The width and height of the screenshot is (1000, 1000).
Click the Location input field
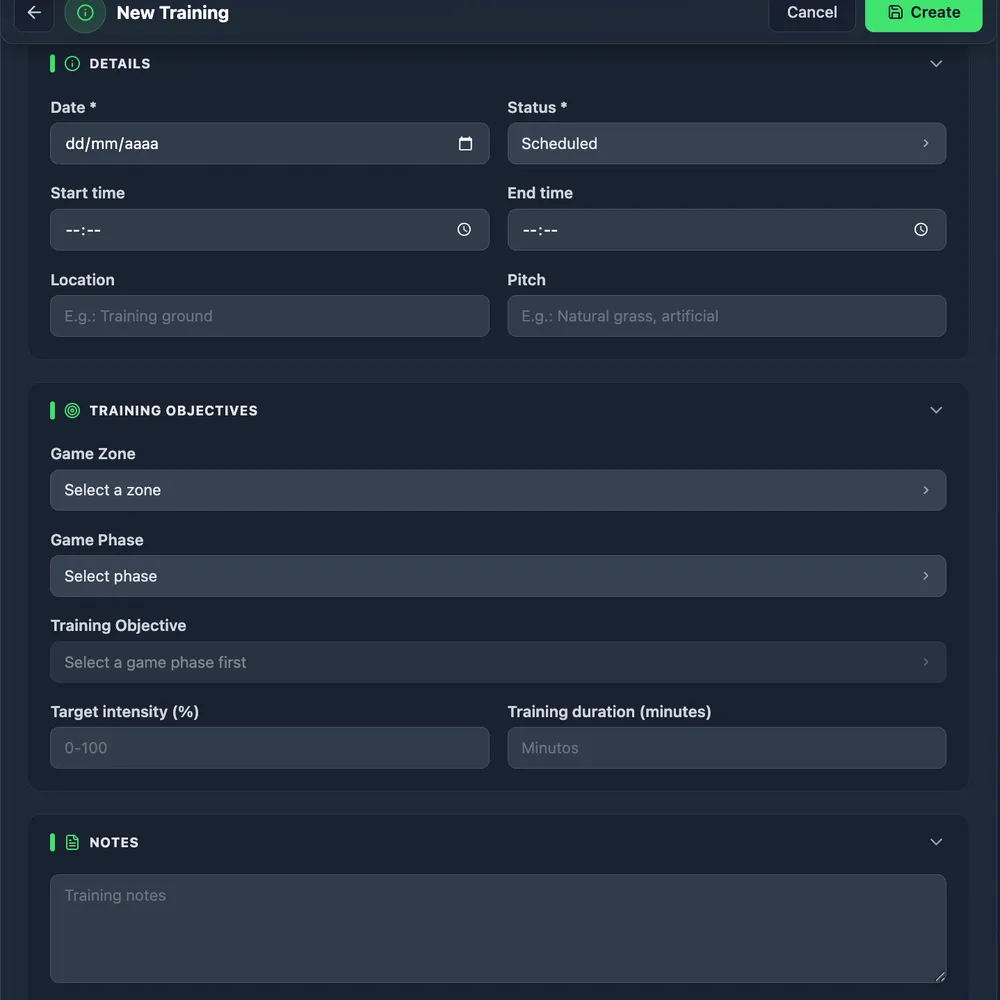tap(269, 316)
